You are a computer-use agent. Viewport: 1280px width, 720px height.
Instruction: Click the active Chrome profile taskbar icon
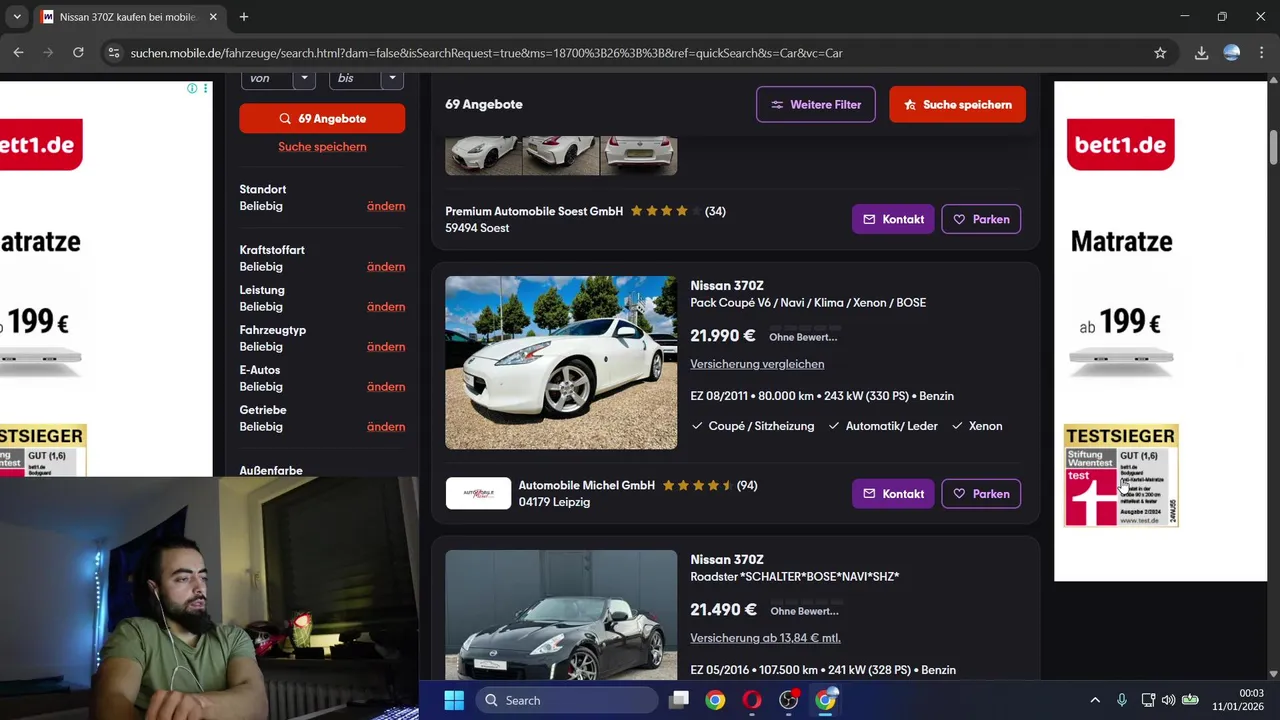pyautogui.click(x=826, y=700)
